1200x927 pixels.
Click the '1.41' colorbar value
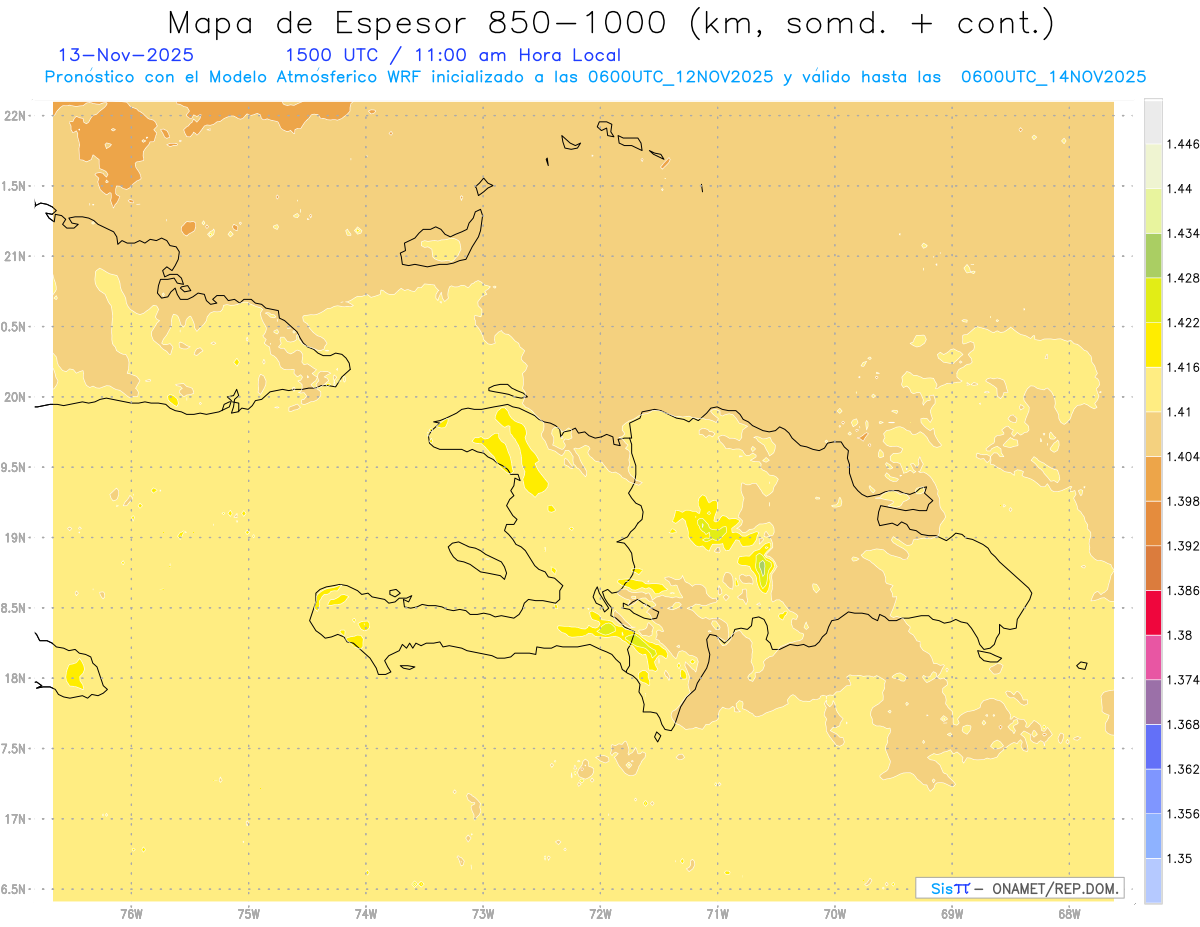1180,412
